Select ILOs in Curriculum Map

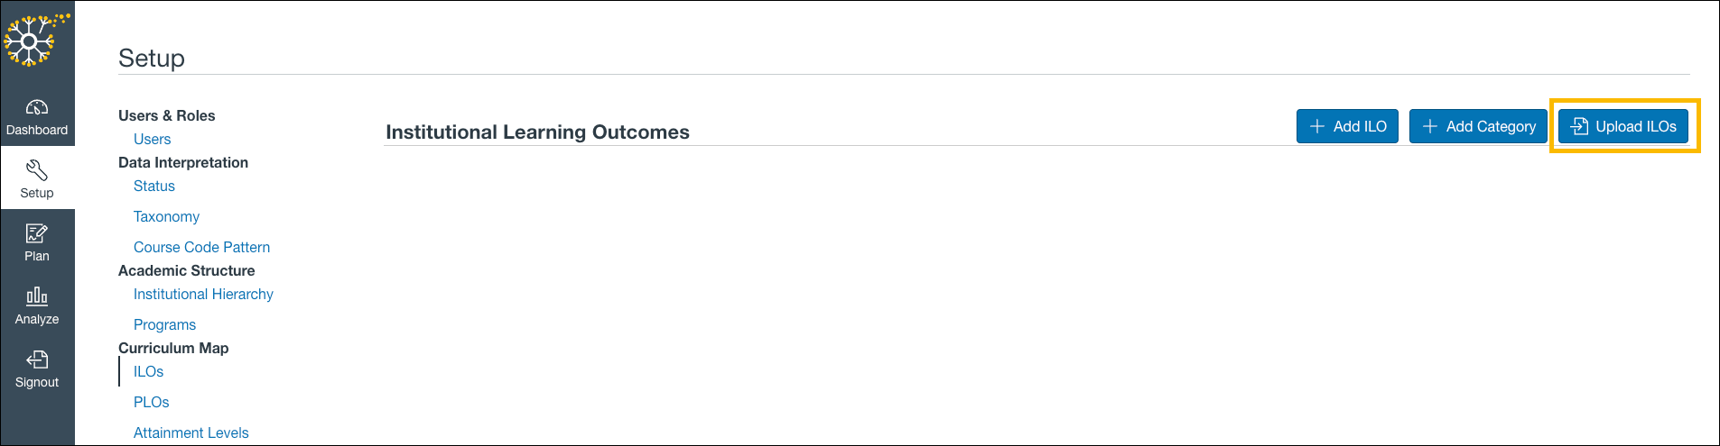pos(148,372)
